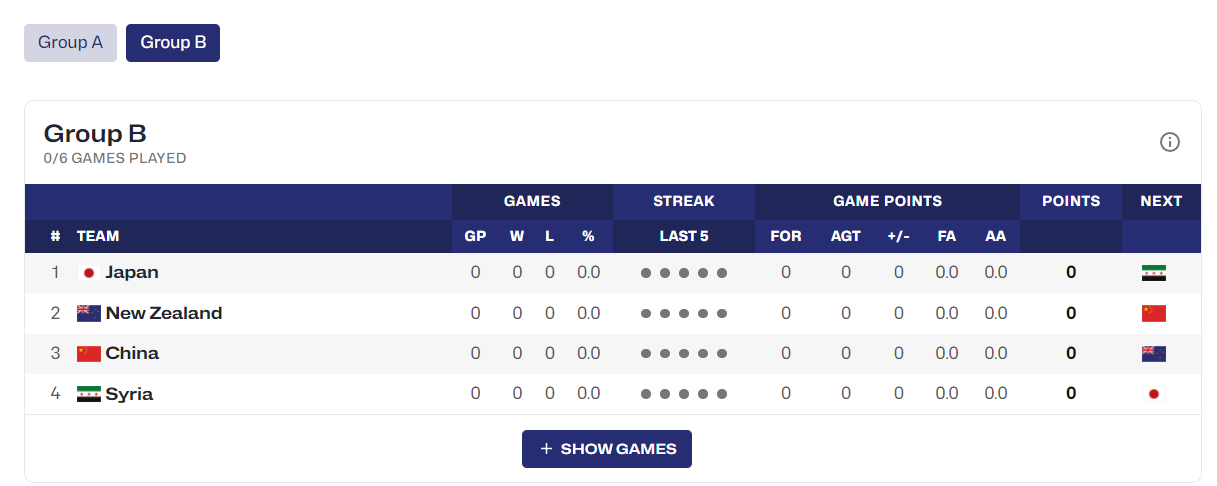Click the POINTS column header
Image resolution: width=1217 pixels, height=486 pixels.
coord(1071,201)
